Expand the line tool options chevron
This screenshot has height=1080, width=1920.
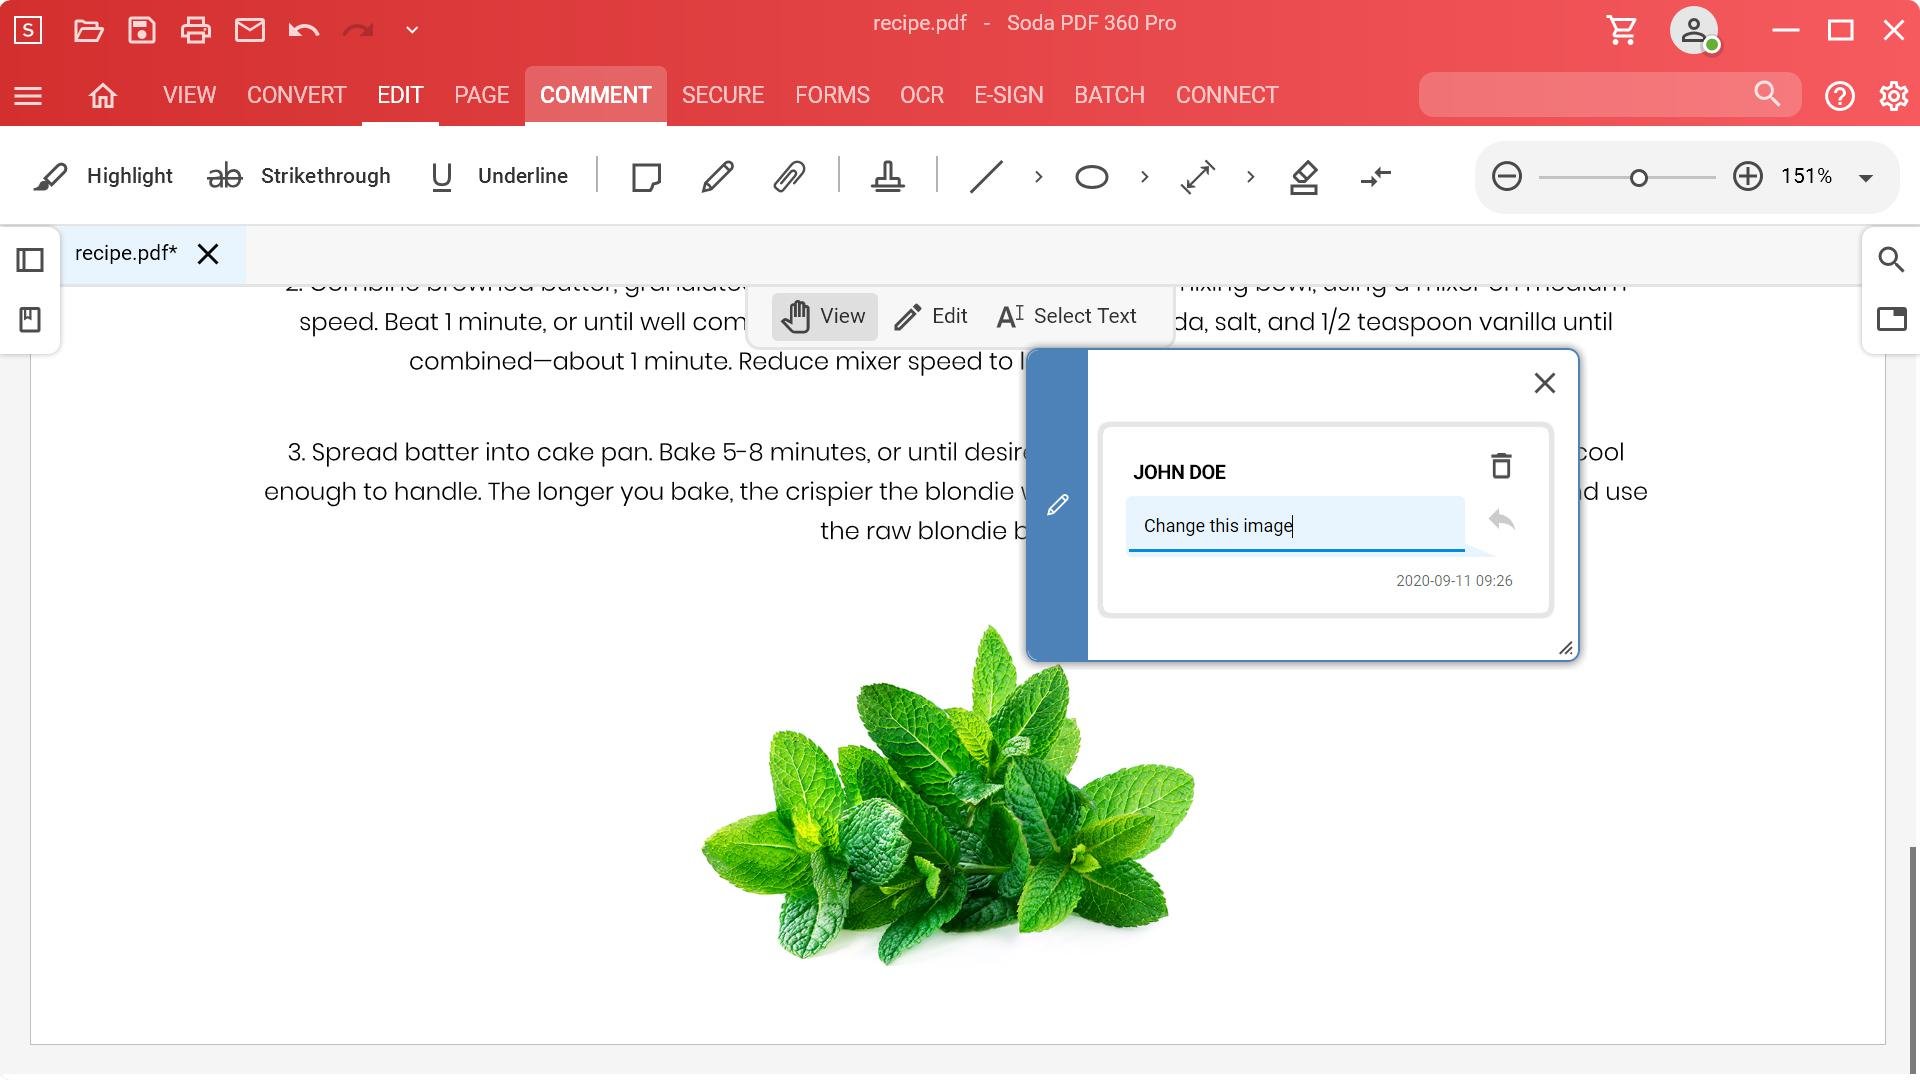pos(1038,177)
